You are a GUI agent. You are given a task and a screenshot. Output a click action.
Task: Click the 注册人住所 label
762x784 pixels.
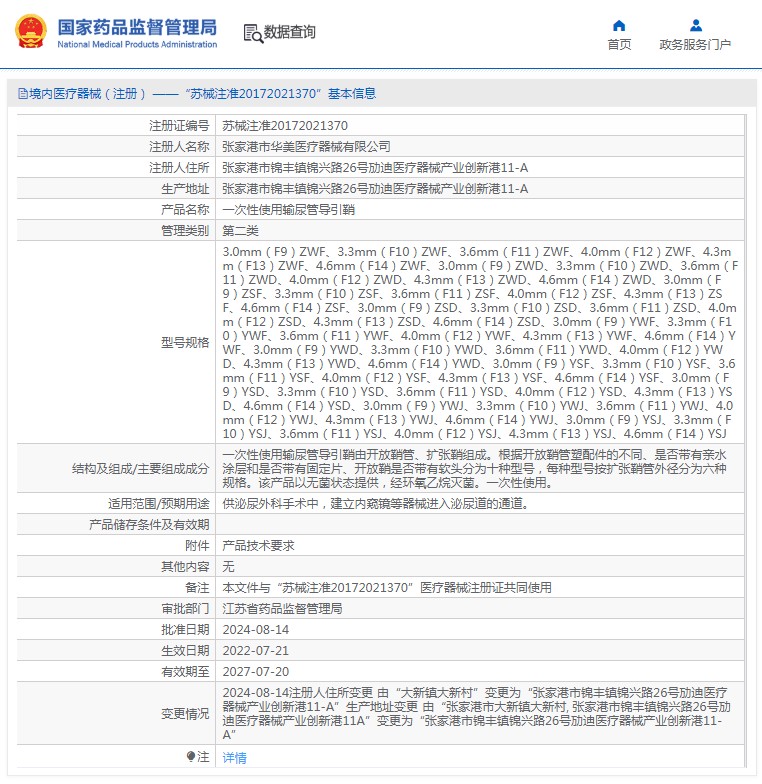point(179,168)
